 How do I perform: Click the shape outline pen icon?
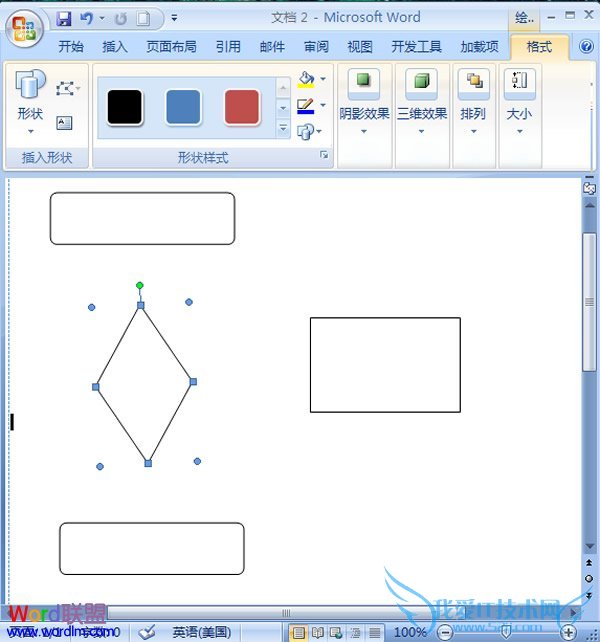point(306,106)
